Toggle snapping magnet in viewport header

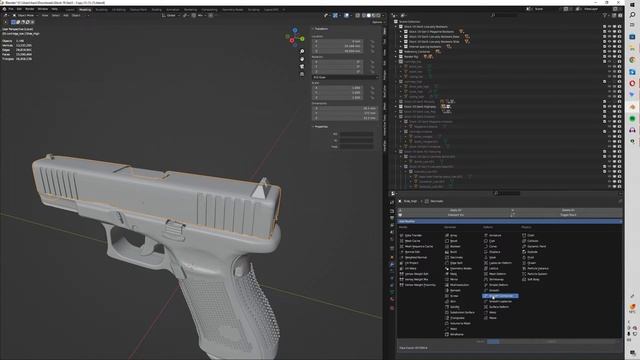pos(194,16)
